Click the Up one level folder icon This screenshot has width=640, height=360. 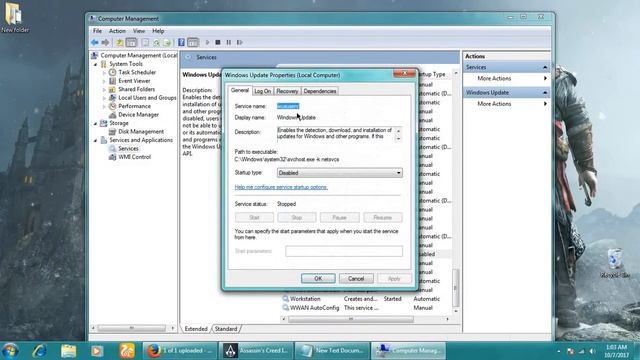click(x=120, y=42)
